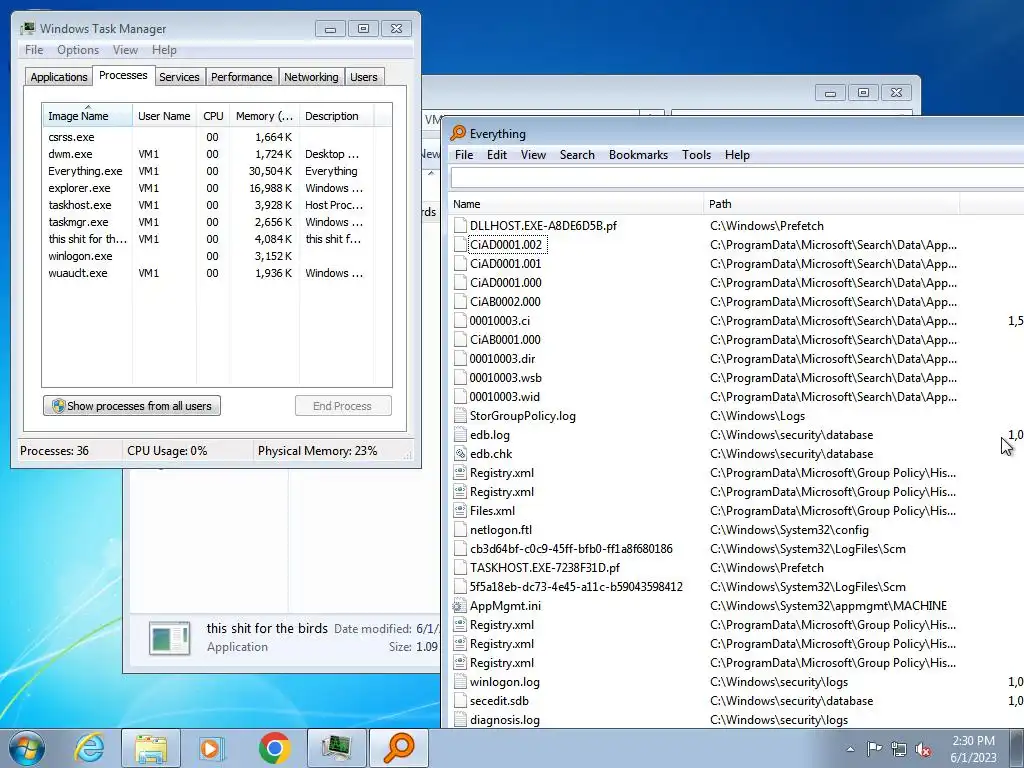Open Task Manager View menu
1024x768 pixels.
125,50
